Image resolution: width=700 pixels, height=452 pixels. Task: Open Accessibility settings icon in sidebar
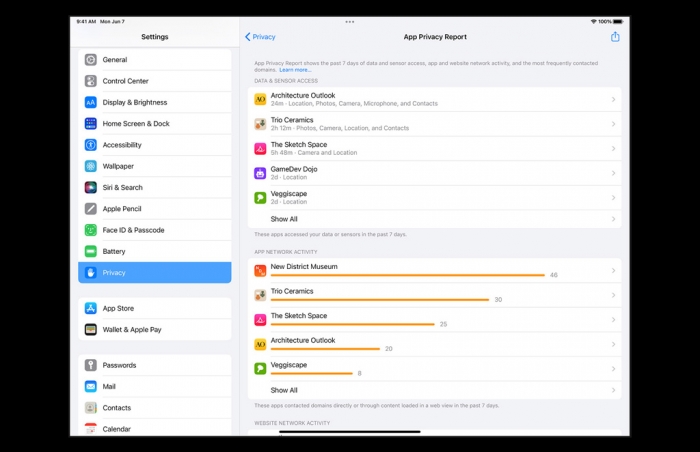click(91, 145)
